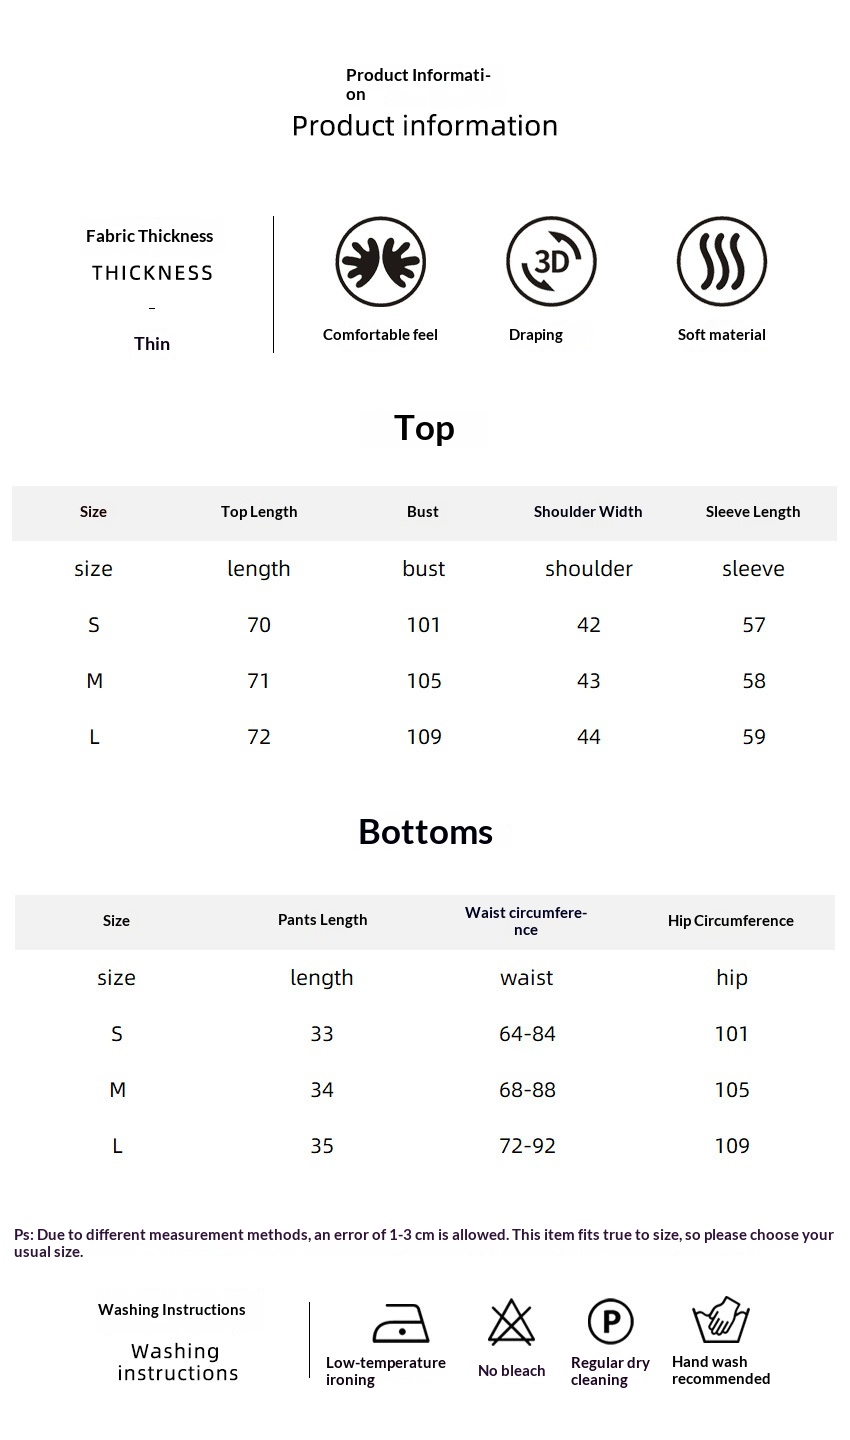
Task: Click the Low-temperature ironing icon
Action: pos(400,1323)
